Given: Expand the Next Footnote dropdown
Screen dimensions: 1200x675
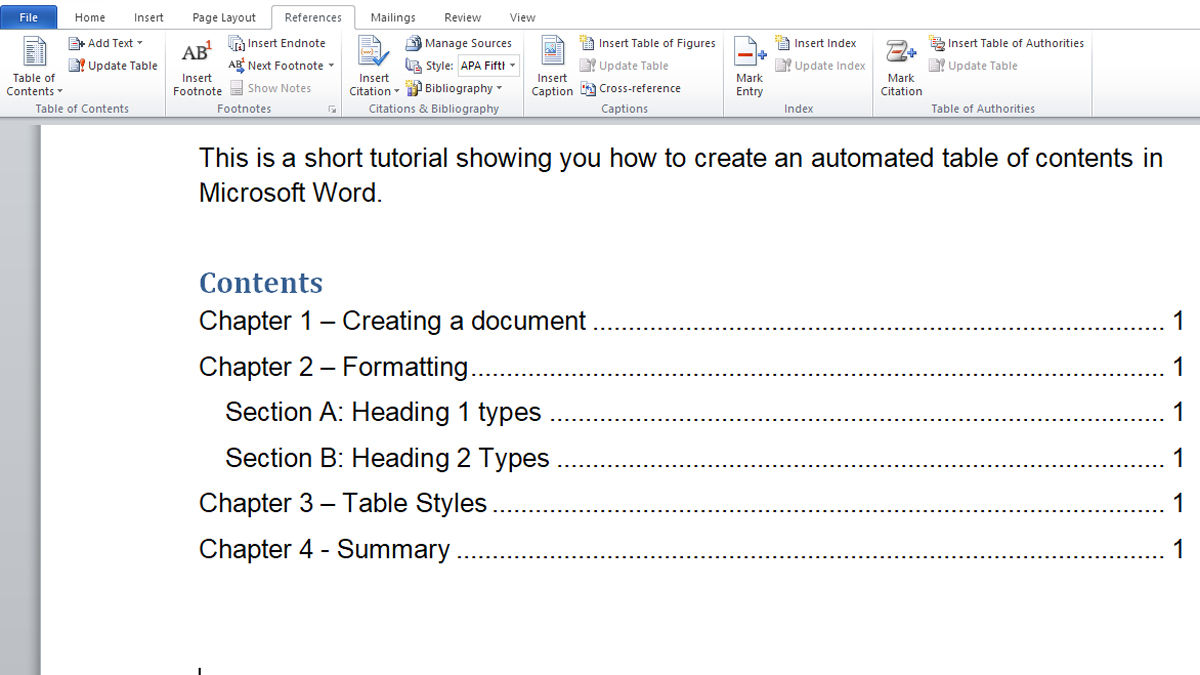Looking at the screenshot, I should click(330, 65).
